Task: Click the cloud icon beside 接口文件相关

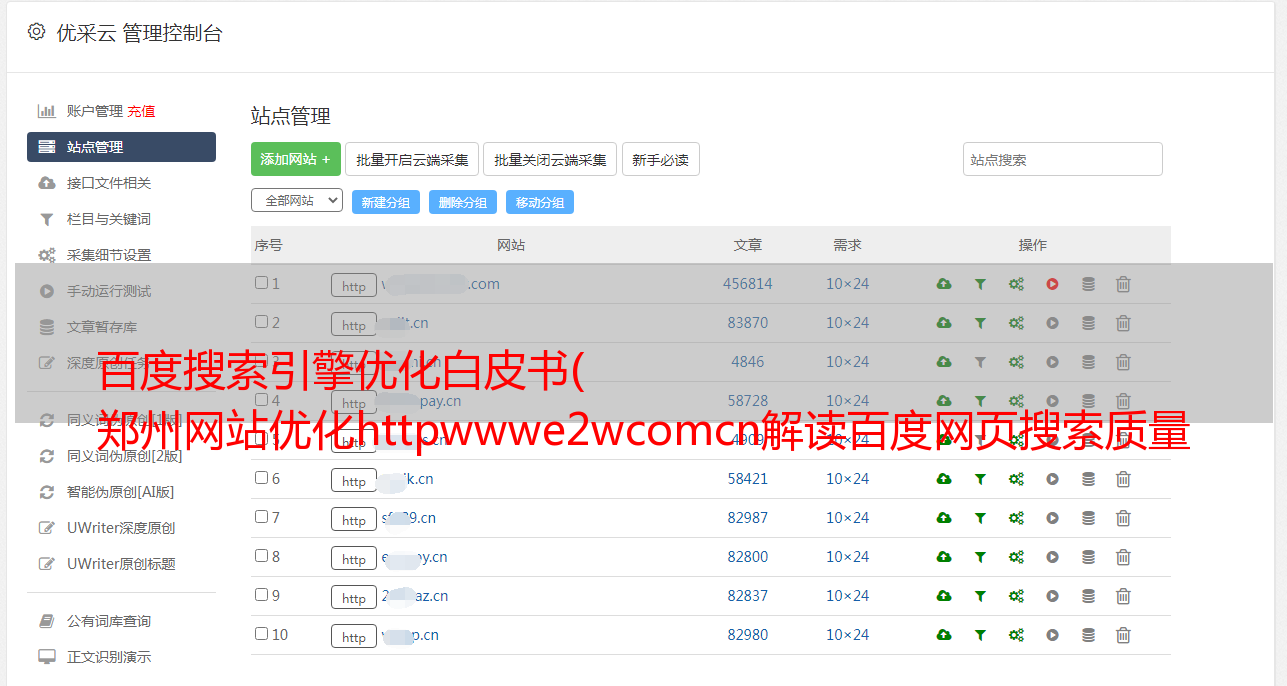Action: pyautogui.click(x=46, y=183)
